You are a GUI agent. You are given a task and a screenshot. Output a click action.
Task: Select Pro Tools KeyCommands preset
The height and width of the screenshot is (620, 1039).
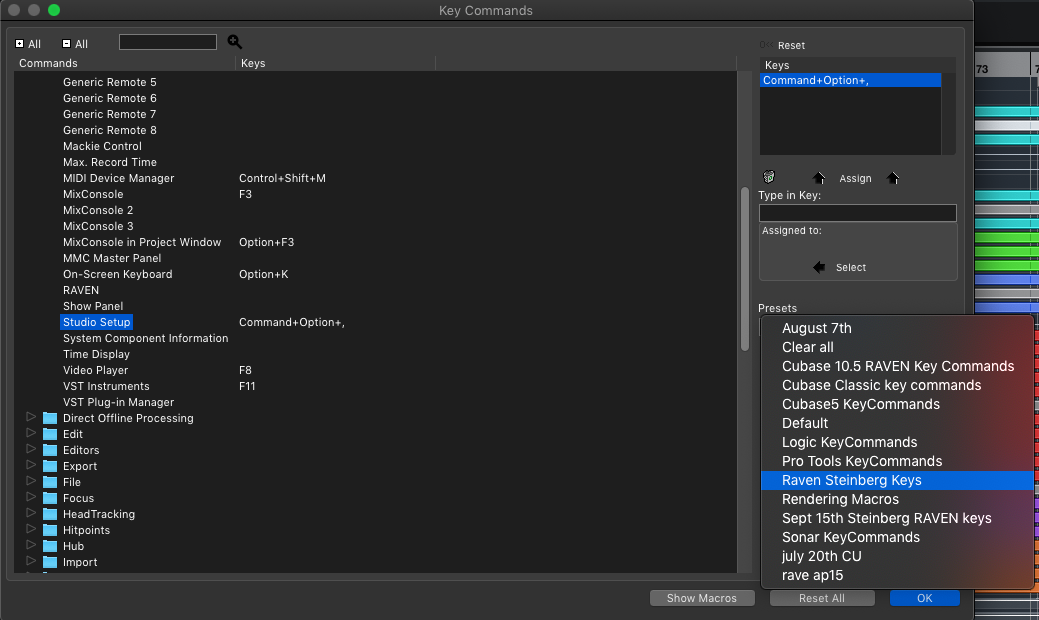(861, 461)
